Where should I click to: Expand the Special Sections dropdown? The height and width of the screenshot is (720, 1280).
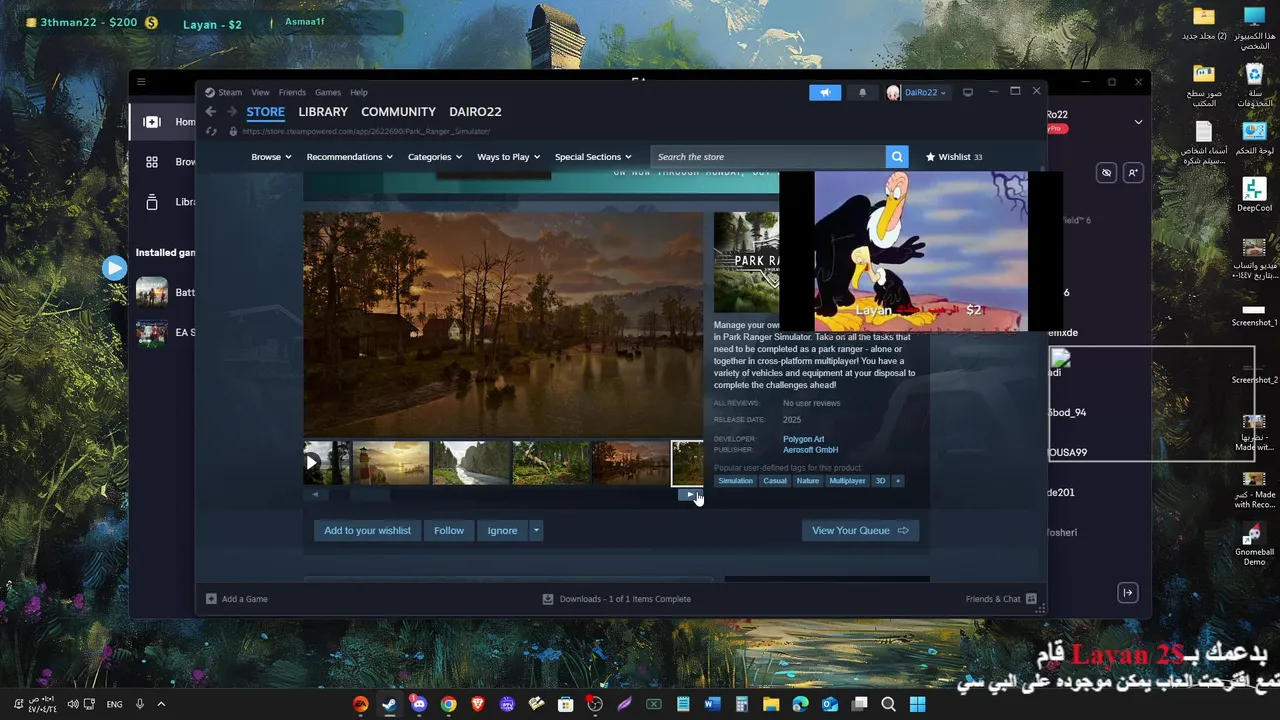point(593,157)
